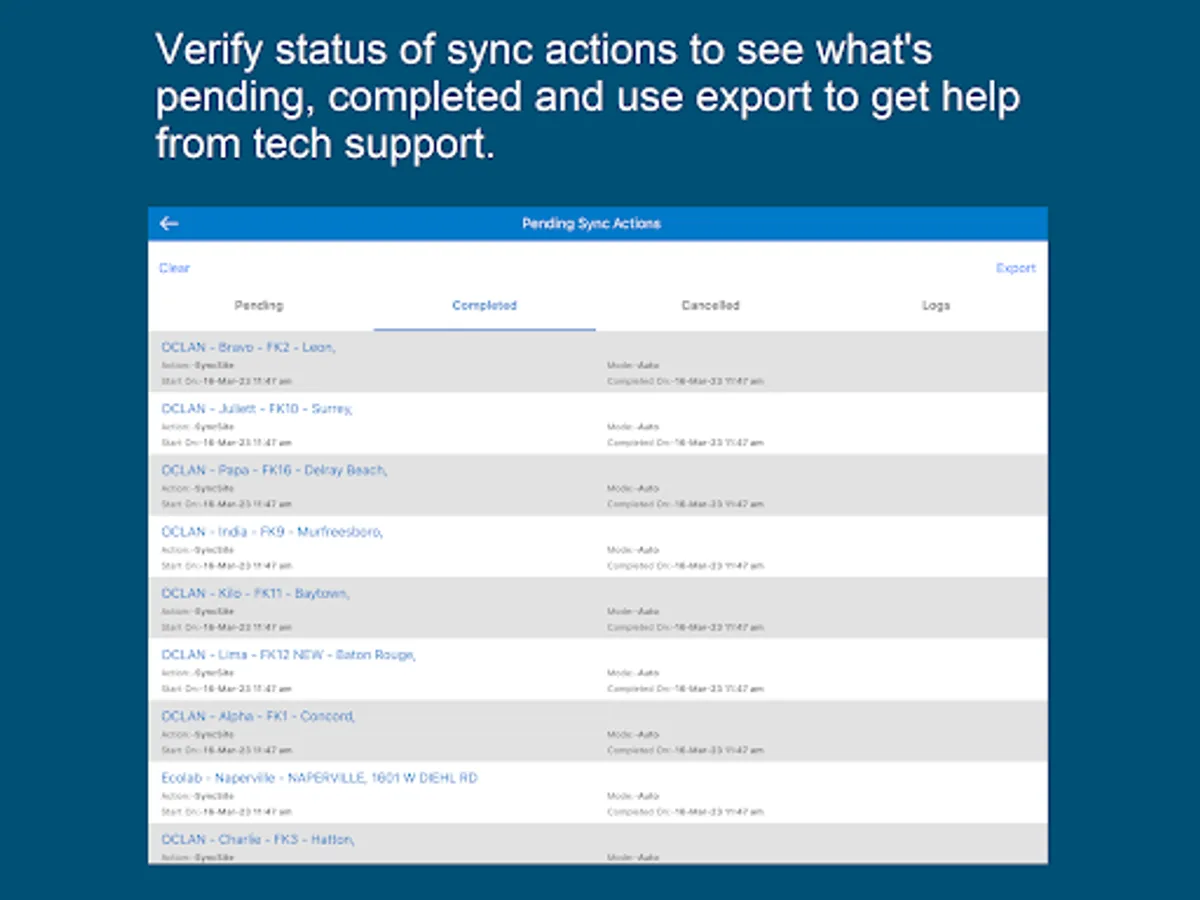Select OCLAN - Charlie - FK3 - Hatton entry
Screen dimensions: 1200x900
tap(258, 839)
